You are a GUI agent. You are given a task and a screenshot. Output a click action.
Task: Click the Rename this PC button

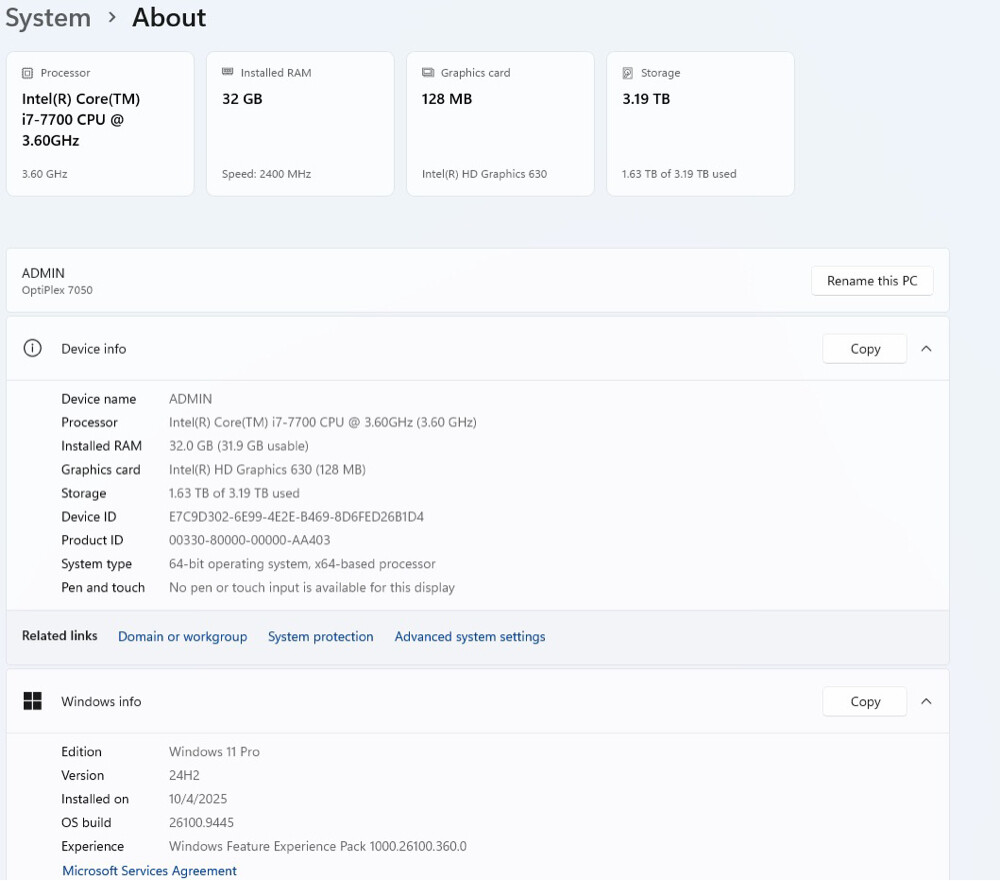872,281
